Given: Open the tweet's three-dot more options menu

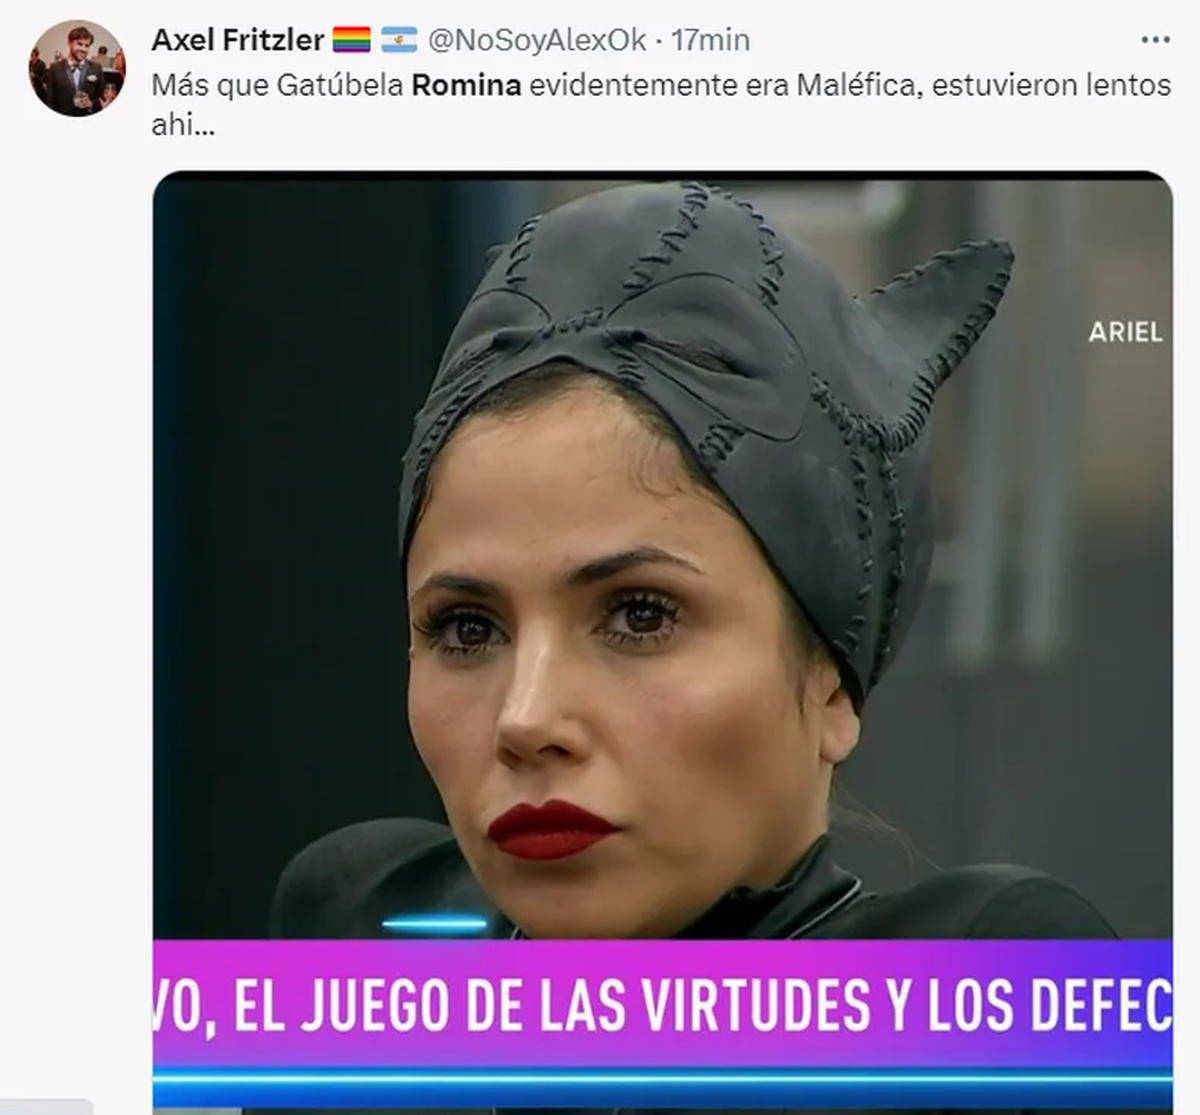Looking at the screenshot, I should coord(1155,40).
